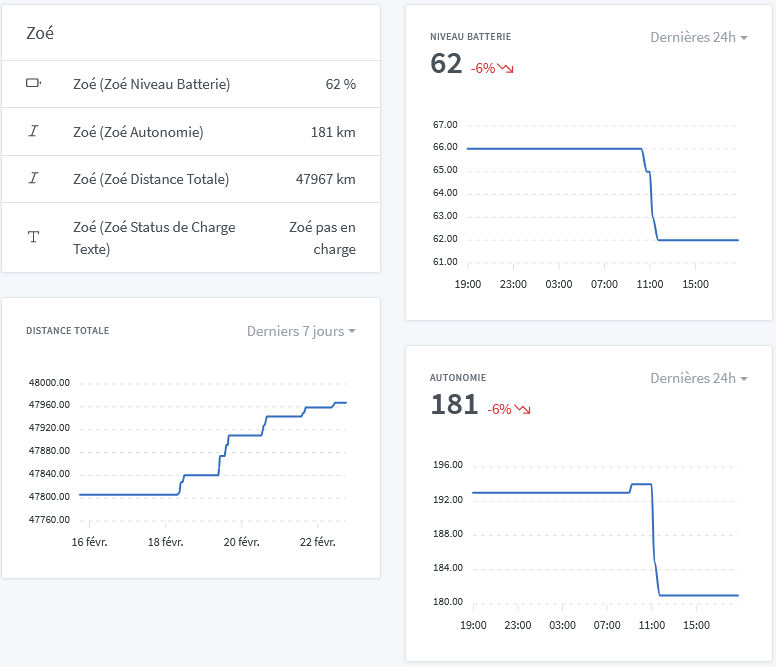This screenshot has width=776, height=667.
Task: Open the Zoé (Zoé Distance Totale) entry
Action: (x=151, y=180)
